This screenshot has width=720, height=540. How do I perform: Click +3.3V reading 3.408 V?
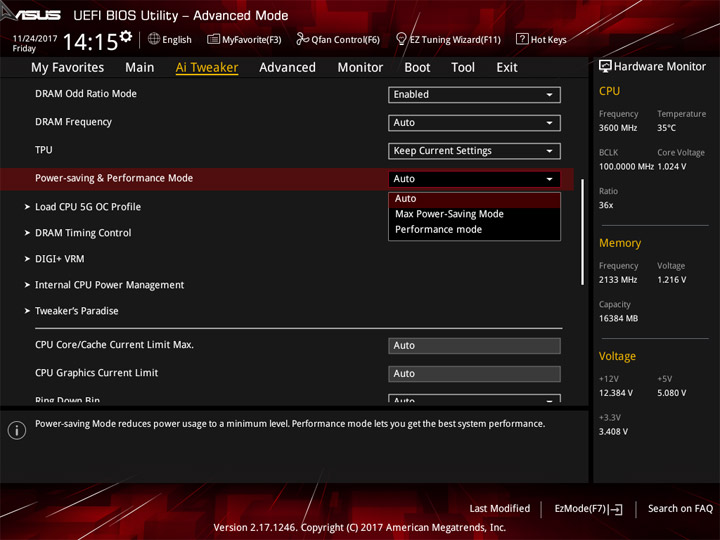point(613,432)
